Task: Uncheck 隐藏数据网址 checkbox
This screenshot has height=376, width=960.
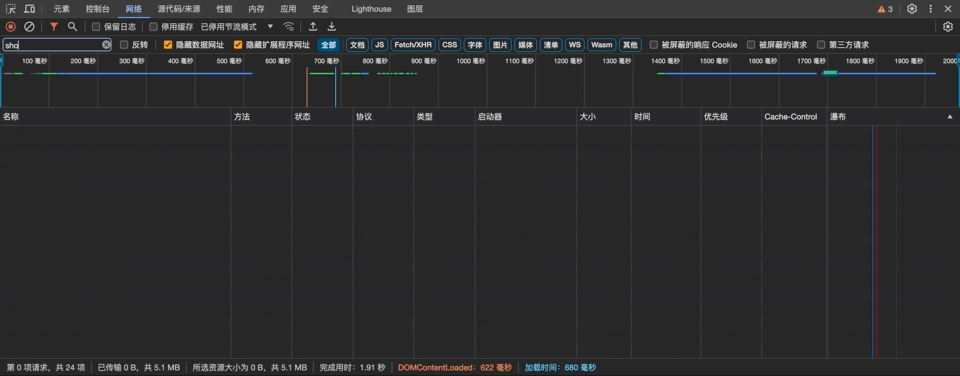Action: (168, 45)
